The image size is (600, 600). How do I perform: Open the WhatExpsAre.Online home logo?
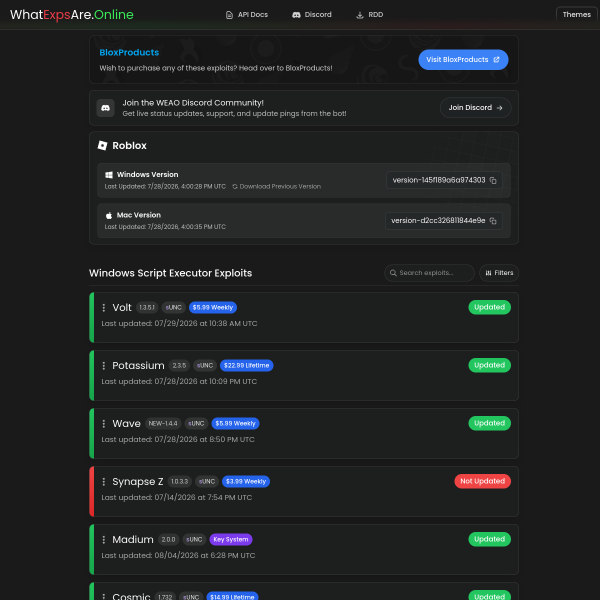(x=72, y=15)
